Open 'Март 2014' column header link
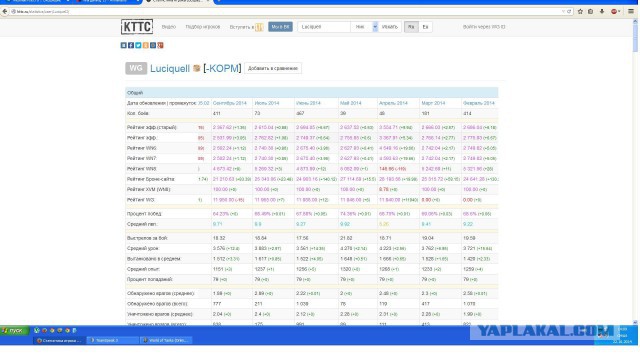 point(433,103)
